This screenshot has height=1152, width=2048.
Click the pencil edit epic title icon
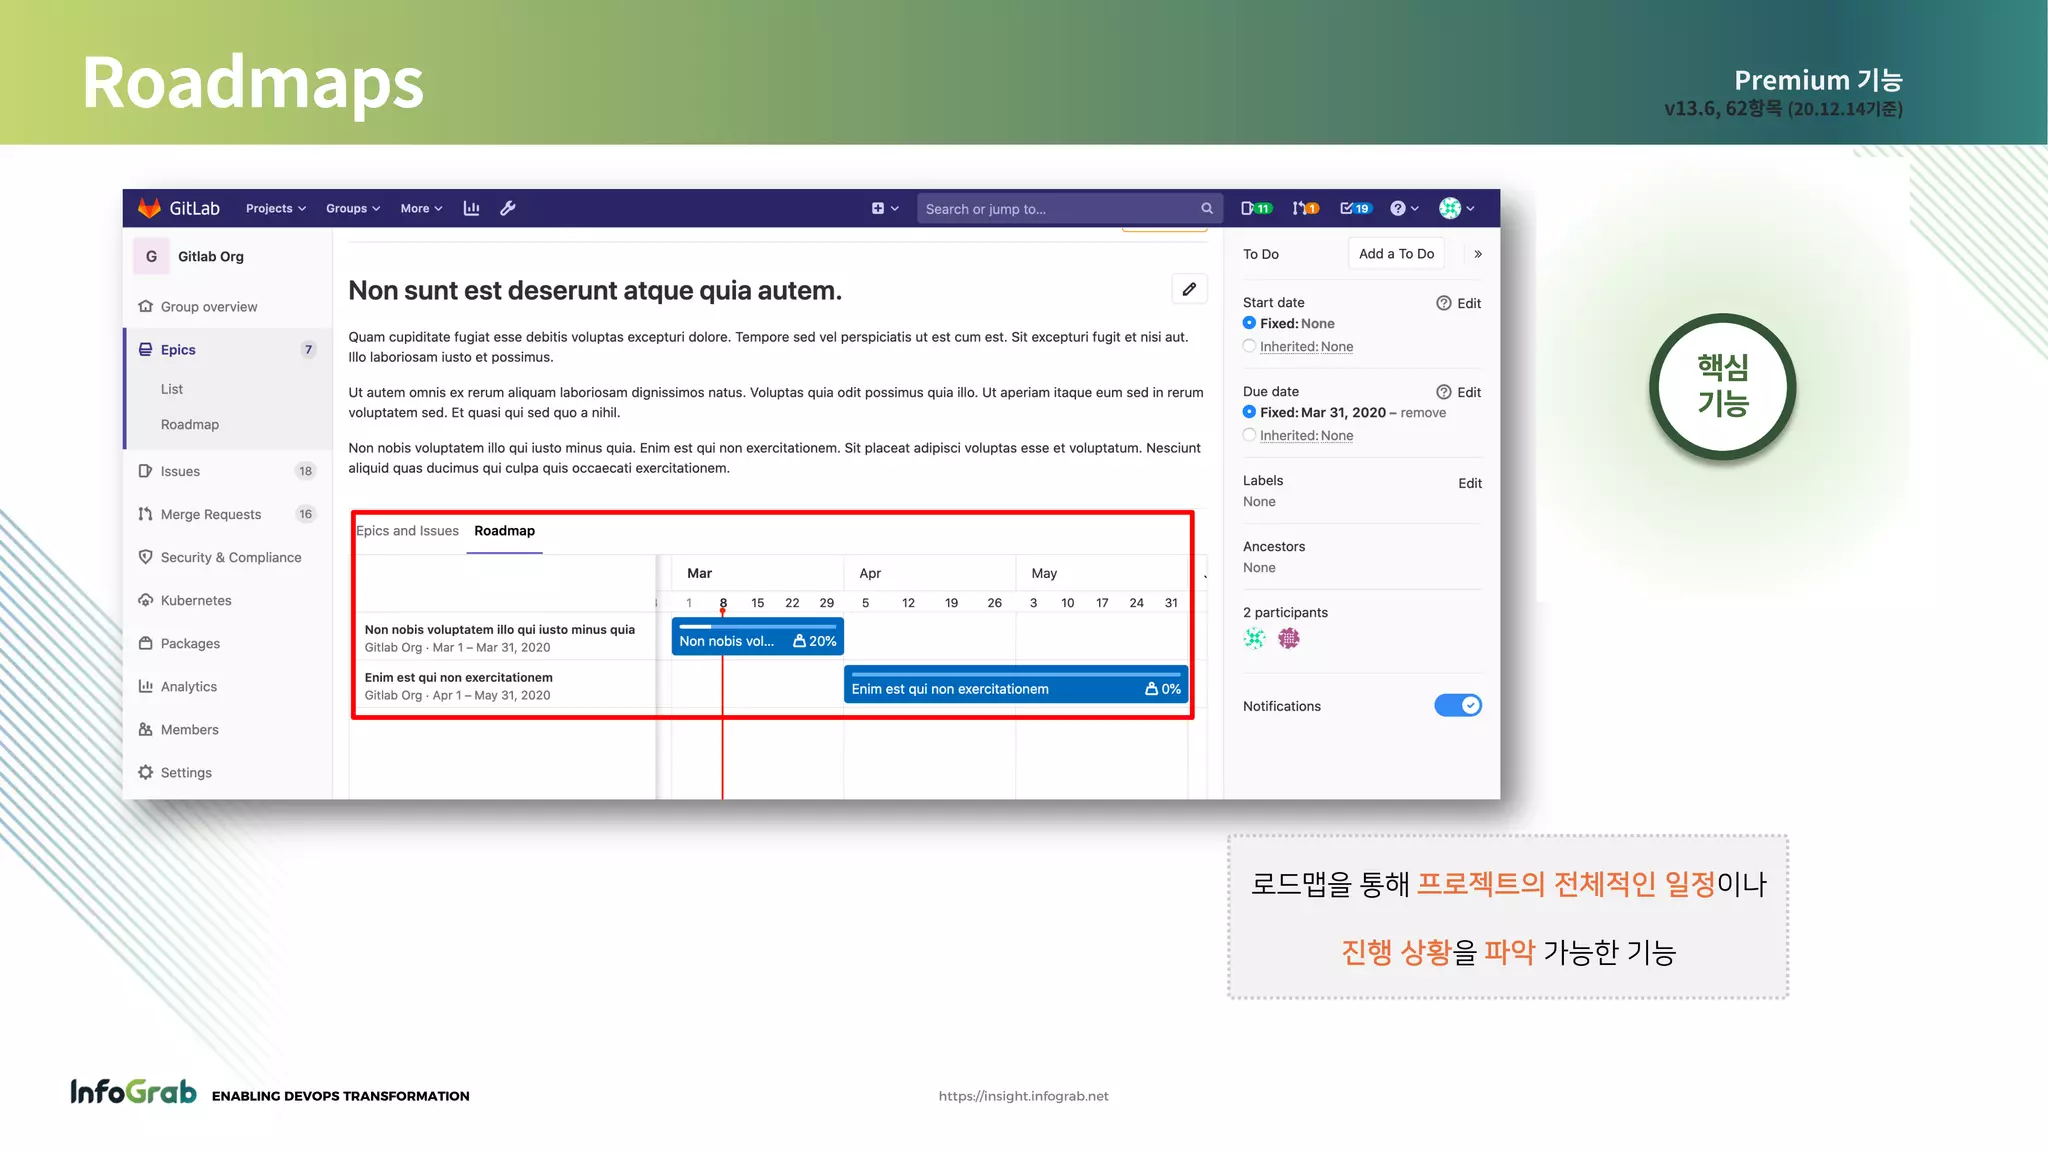coord(1189,289)
